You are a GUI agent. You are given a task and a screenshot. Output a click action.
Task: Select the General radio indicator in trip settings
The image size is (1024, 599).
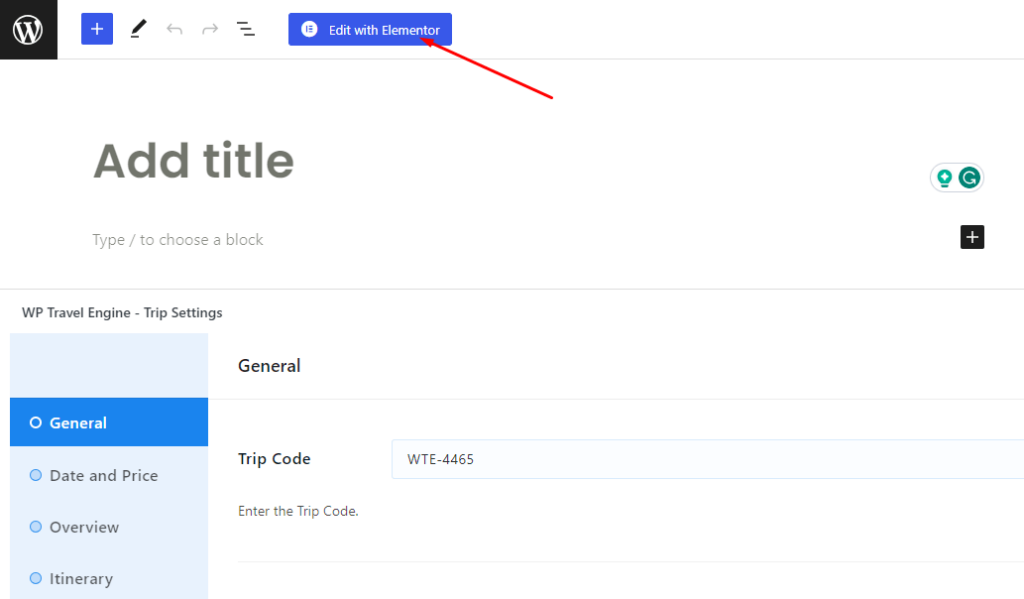click(x=37, y=422)
